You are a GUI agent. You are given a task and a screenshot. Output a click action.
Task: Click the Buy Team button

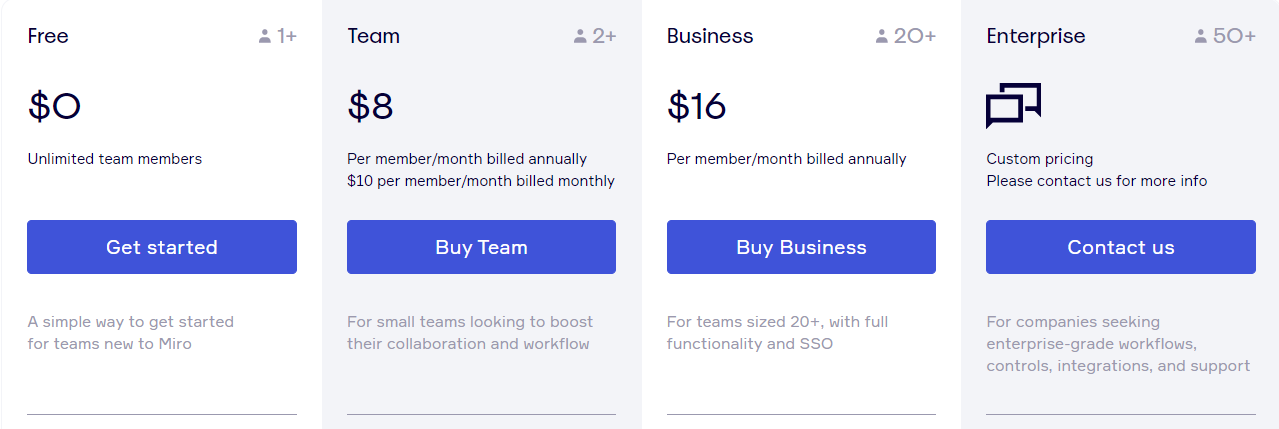(x=481, y=247)
